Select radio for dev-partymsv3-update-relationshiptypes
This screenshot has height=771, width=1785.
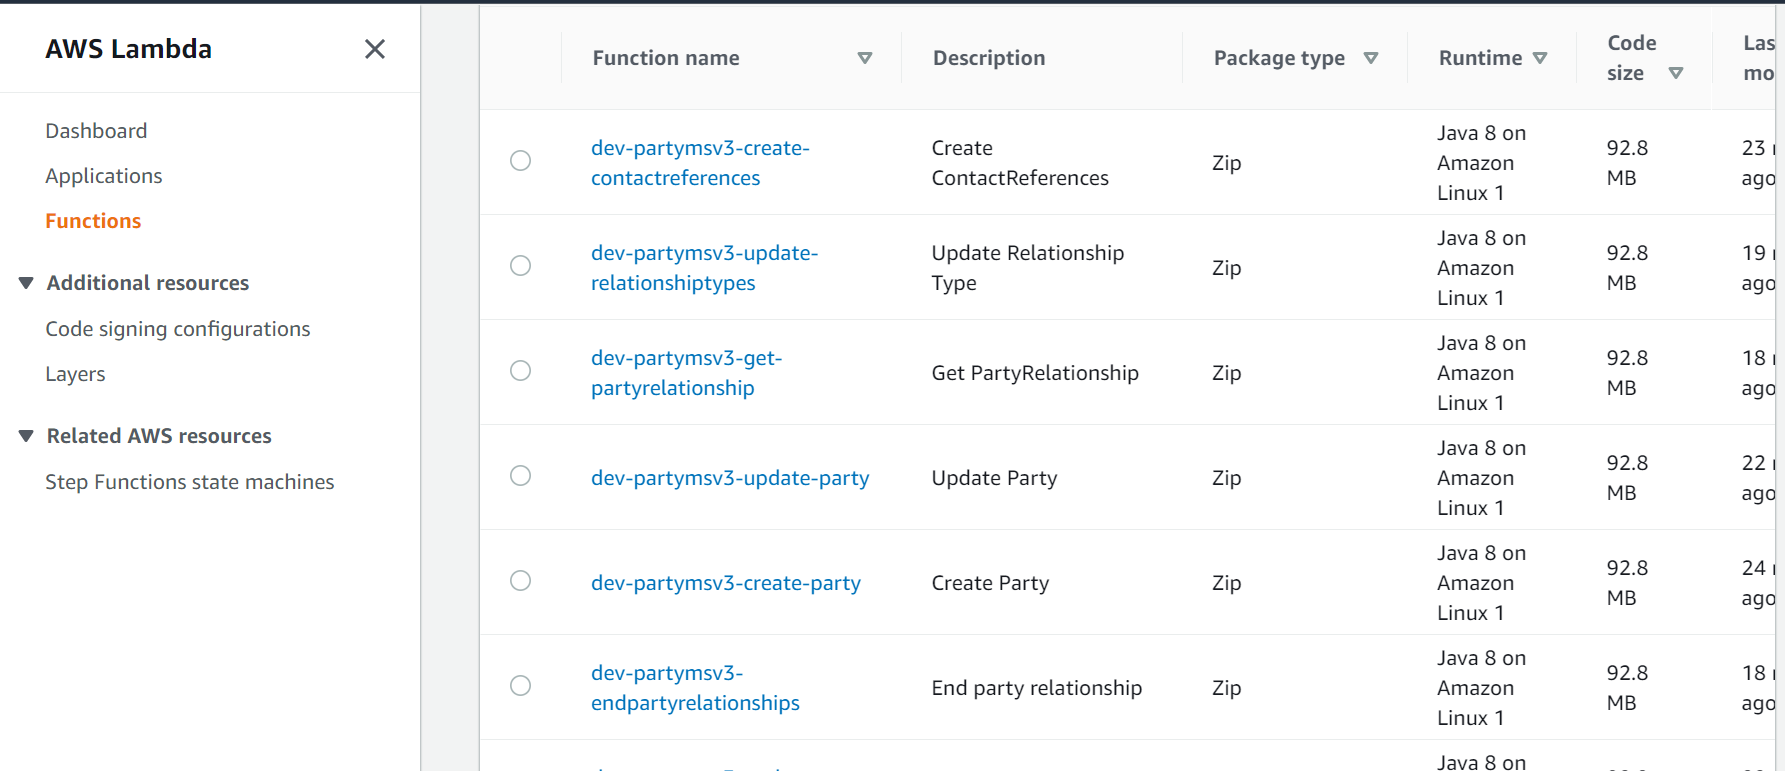[520, 266]
